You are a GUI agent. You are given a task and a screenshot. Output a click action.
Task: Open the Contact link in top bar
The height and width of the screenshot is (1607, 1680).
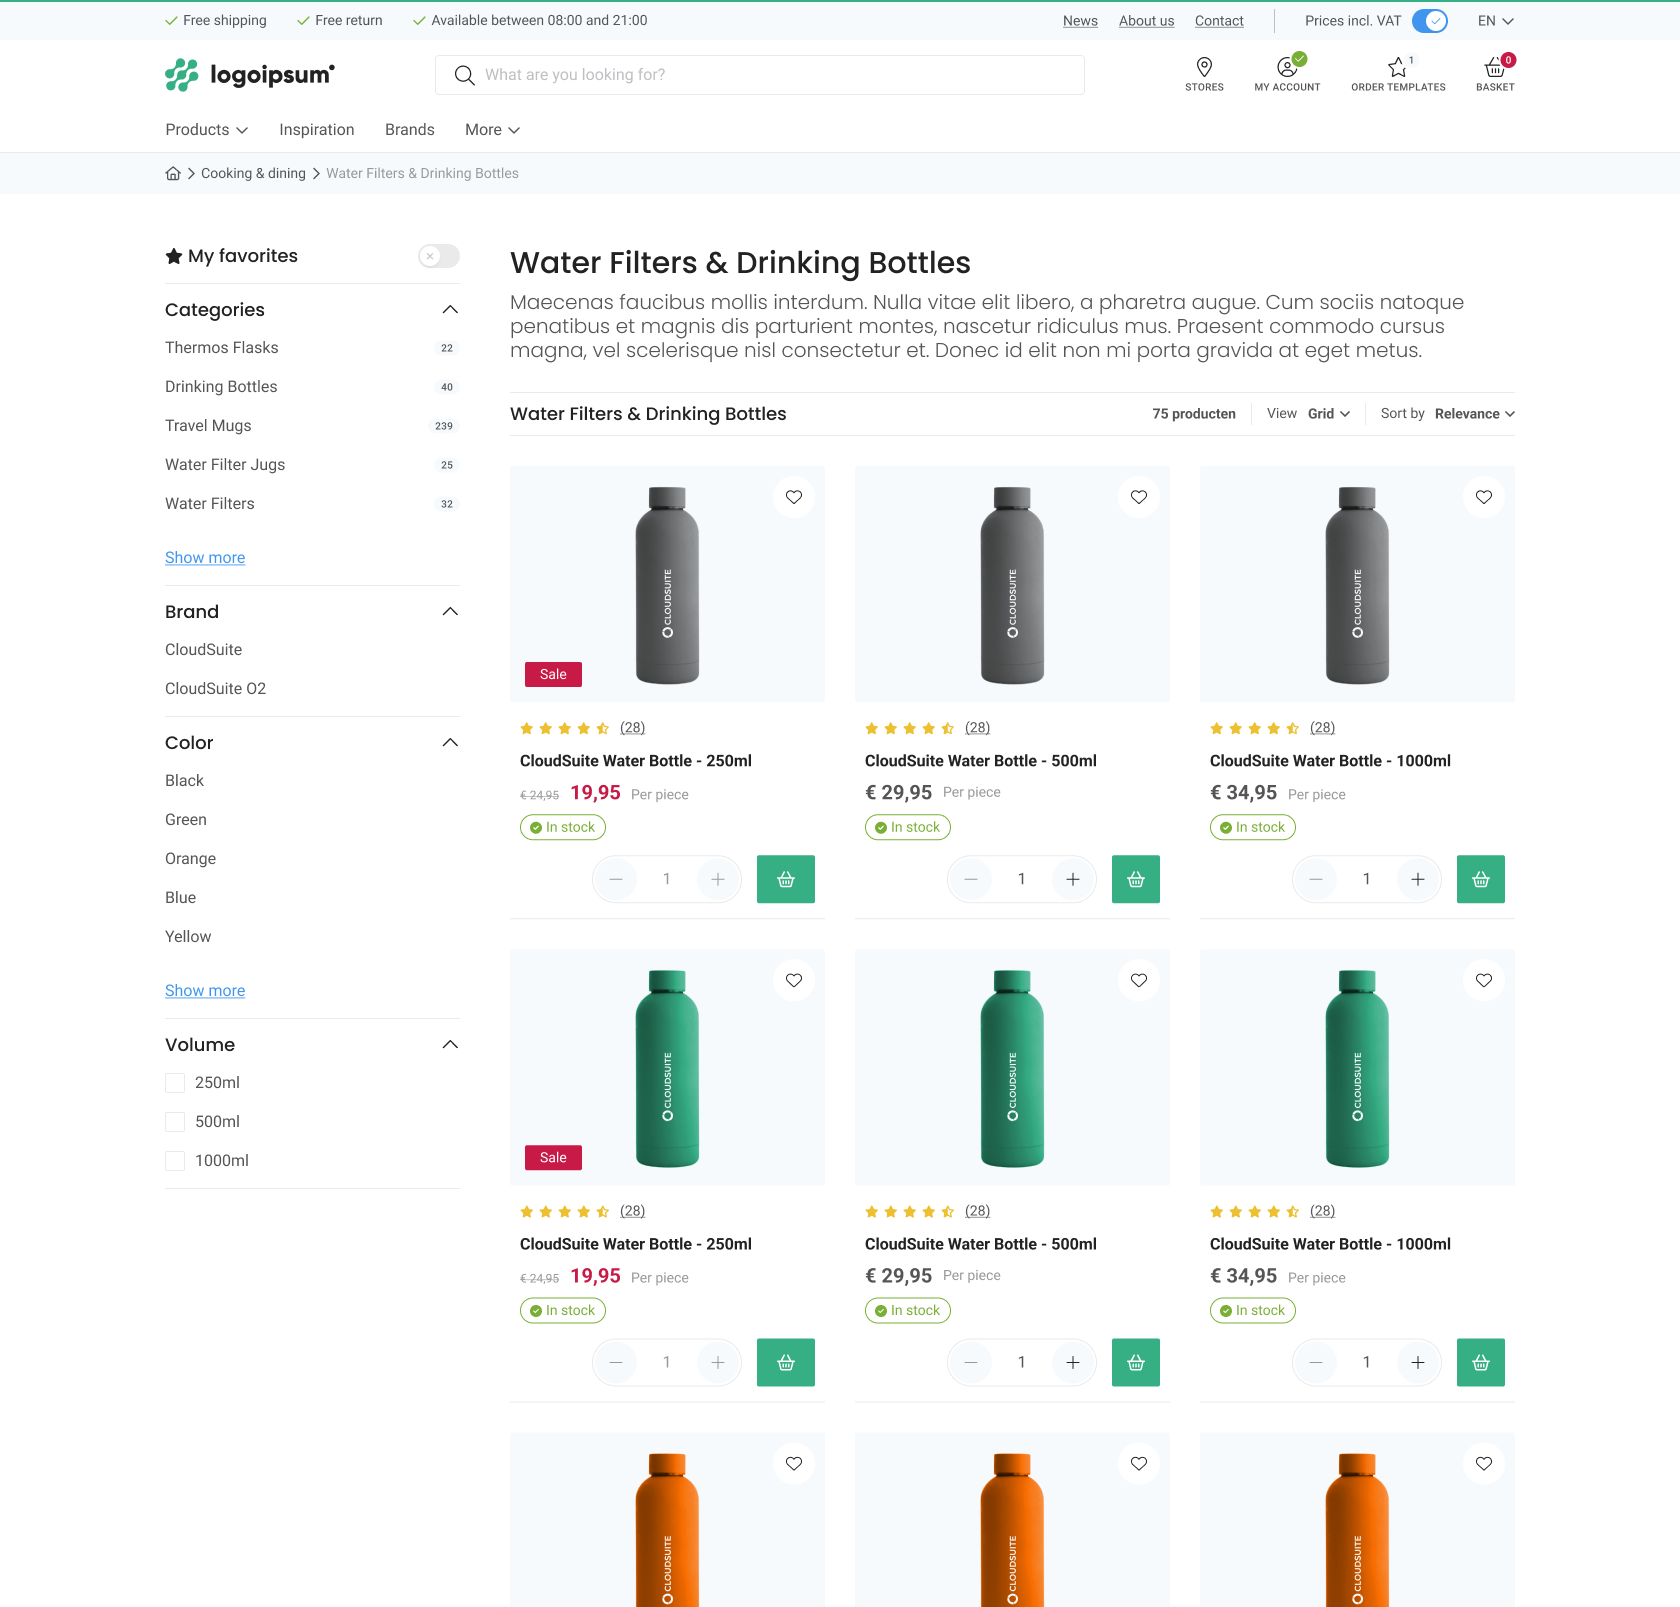(x=1218, y=21)
